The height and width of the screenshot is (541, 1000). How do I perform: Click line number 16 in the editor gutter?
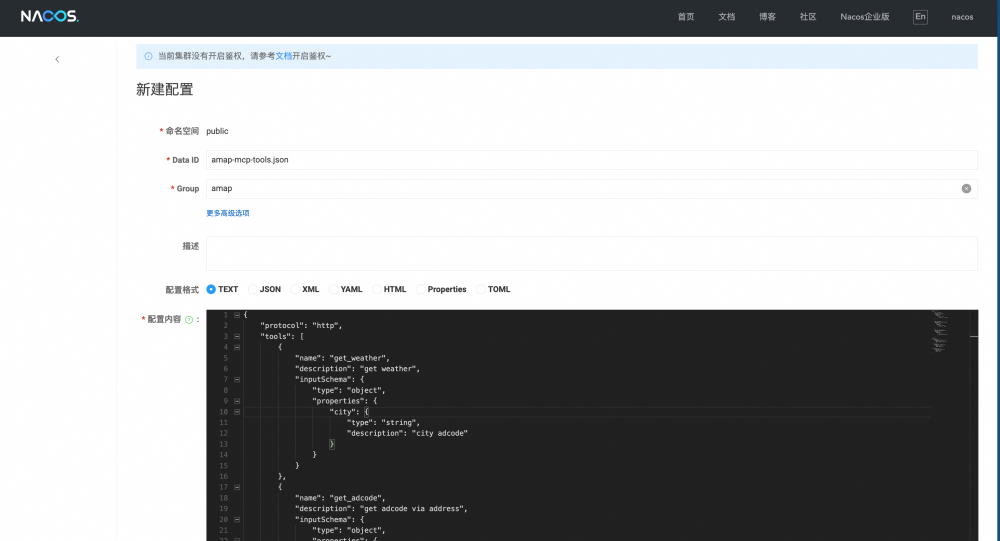point(223,476)
